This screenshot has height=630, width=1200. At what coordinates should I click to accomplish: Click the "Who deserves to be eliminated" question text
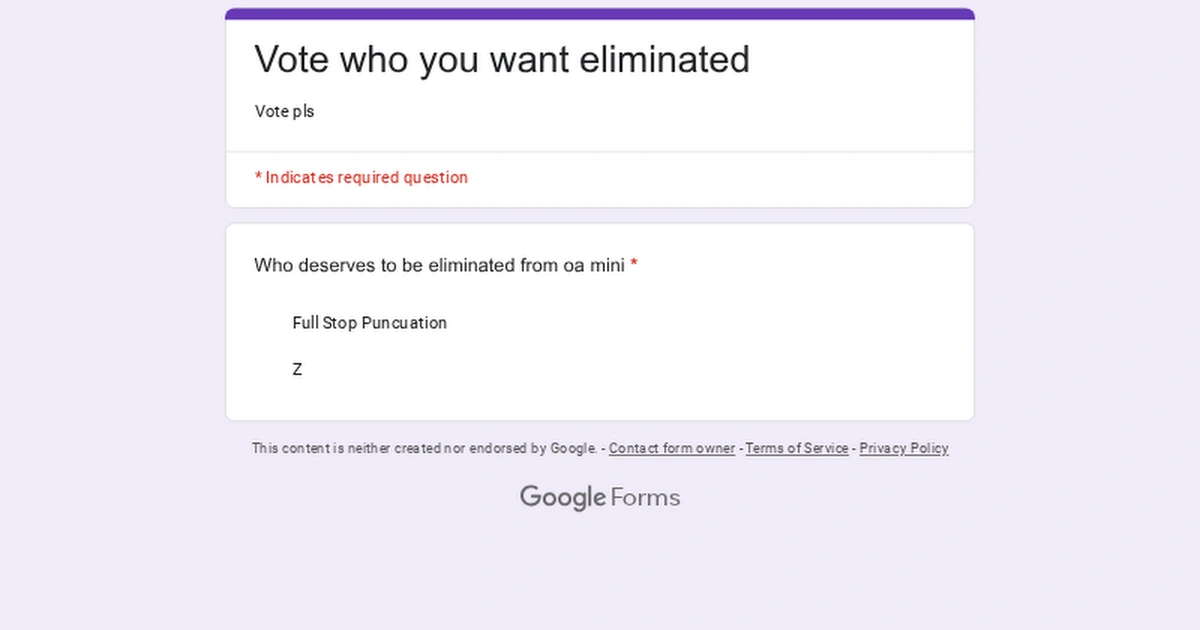pos(439,266)
